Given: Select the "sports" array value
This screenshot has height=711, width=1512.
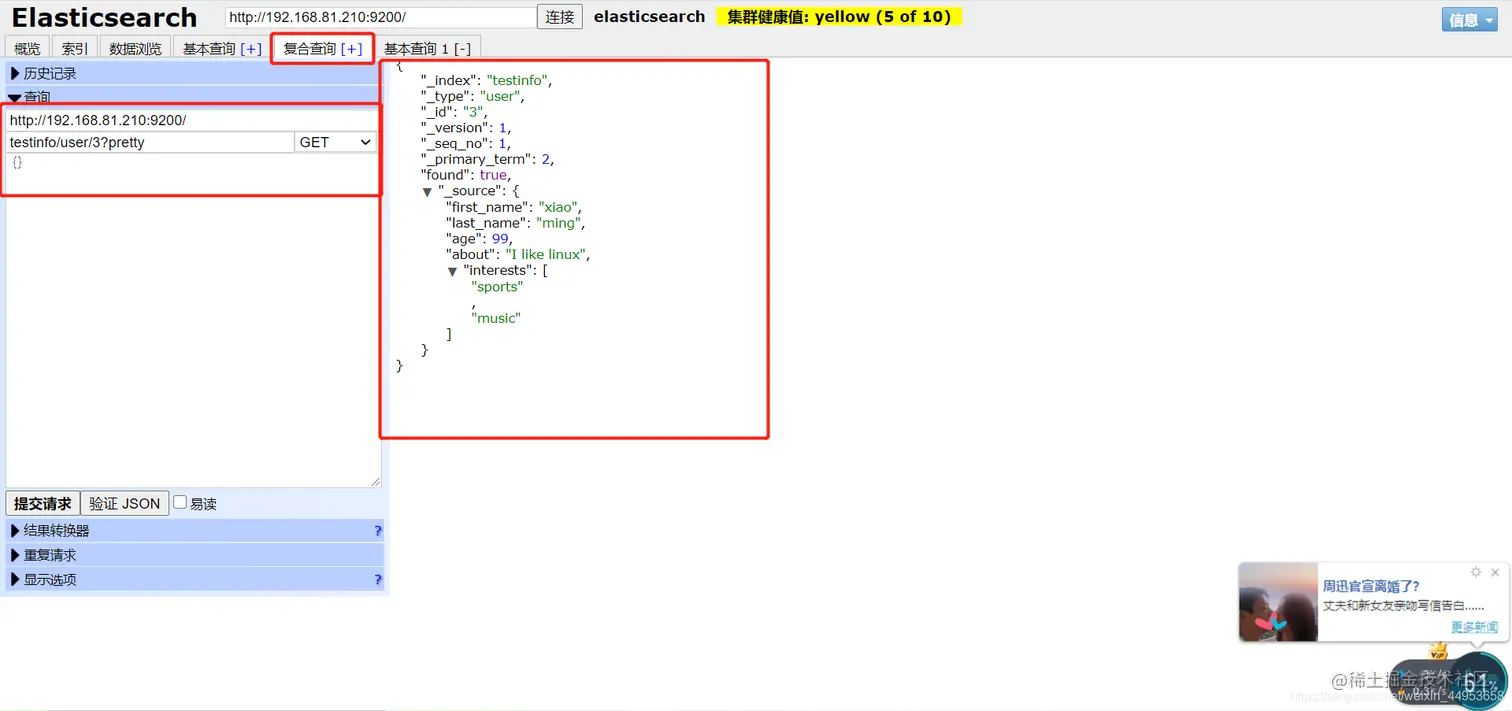Looking at the screenshot, I should (x=497, y=287).
